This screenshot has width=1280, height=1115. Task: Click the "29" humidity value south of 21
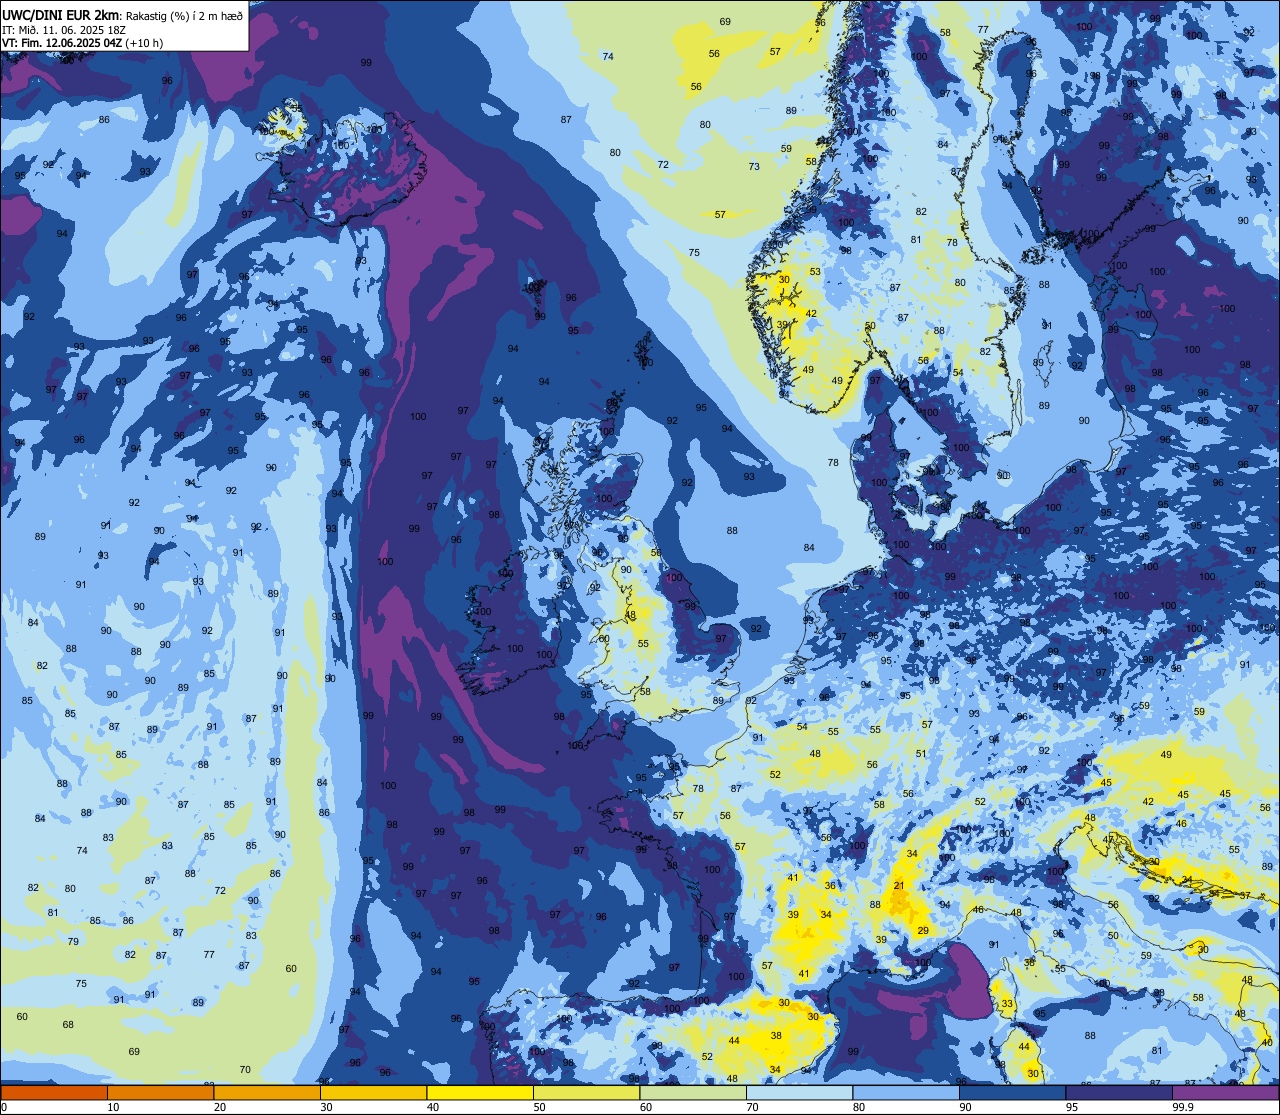point(923,931)
